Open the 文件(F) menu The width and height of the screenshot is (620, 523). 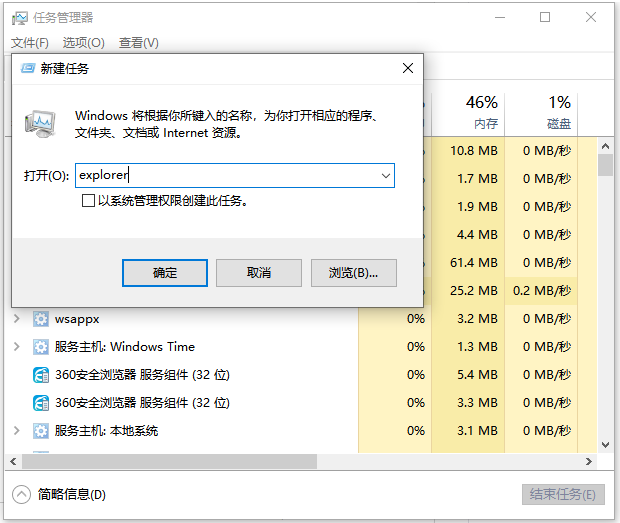30,43
